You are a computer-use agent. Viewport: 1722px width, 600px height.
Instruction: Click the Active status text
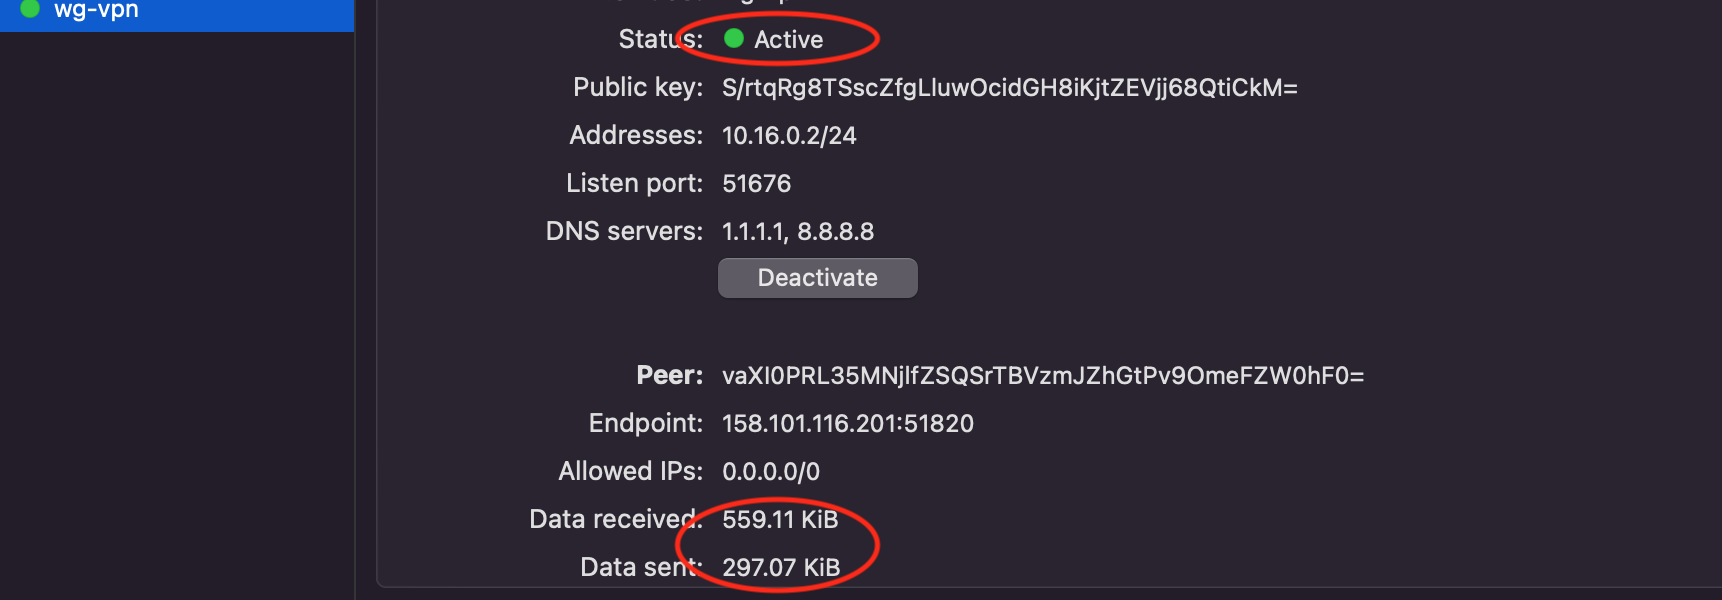point(788,40)
